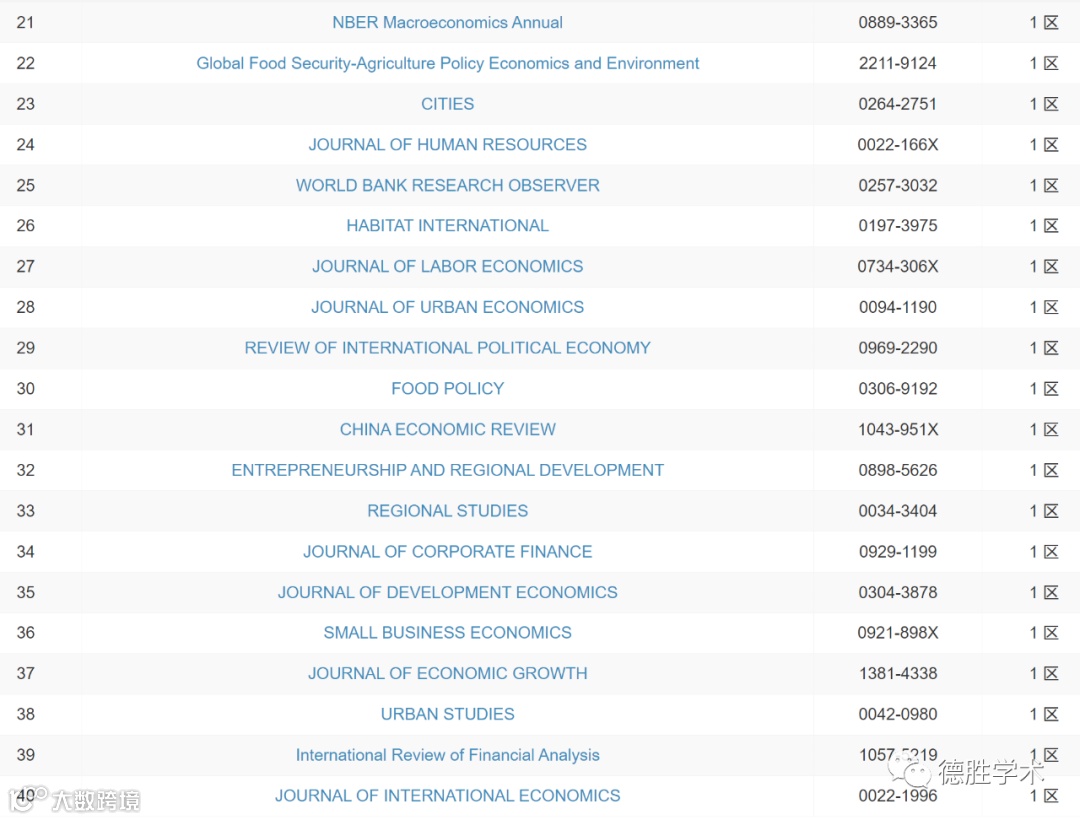Click zone 1区 in FOOD POLICY row
The image size is (1080, 820).
click(1043, 388)
